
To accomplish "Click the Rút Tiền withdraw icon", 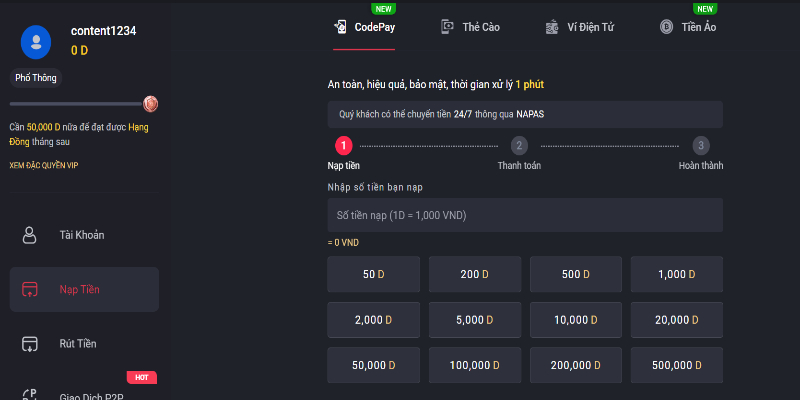I will pos(30,344).
